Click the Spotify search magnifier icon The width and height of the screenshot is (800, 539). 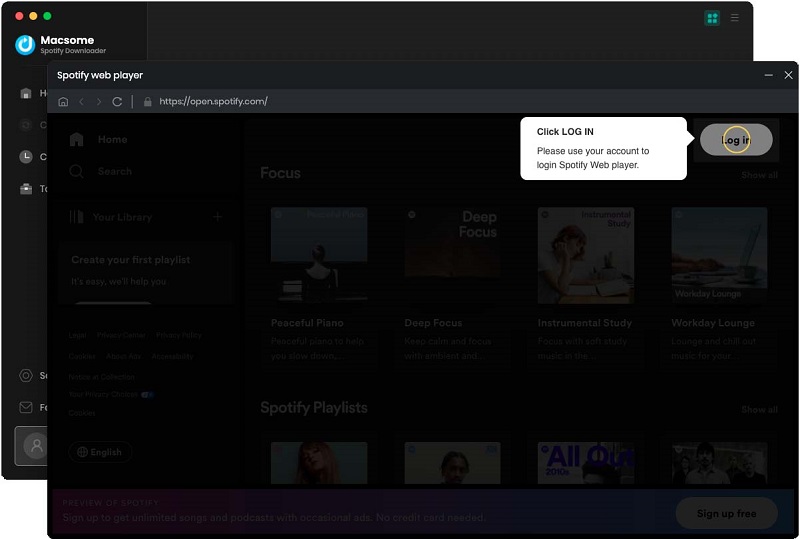point(77,172)
